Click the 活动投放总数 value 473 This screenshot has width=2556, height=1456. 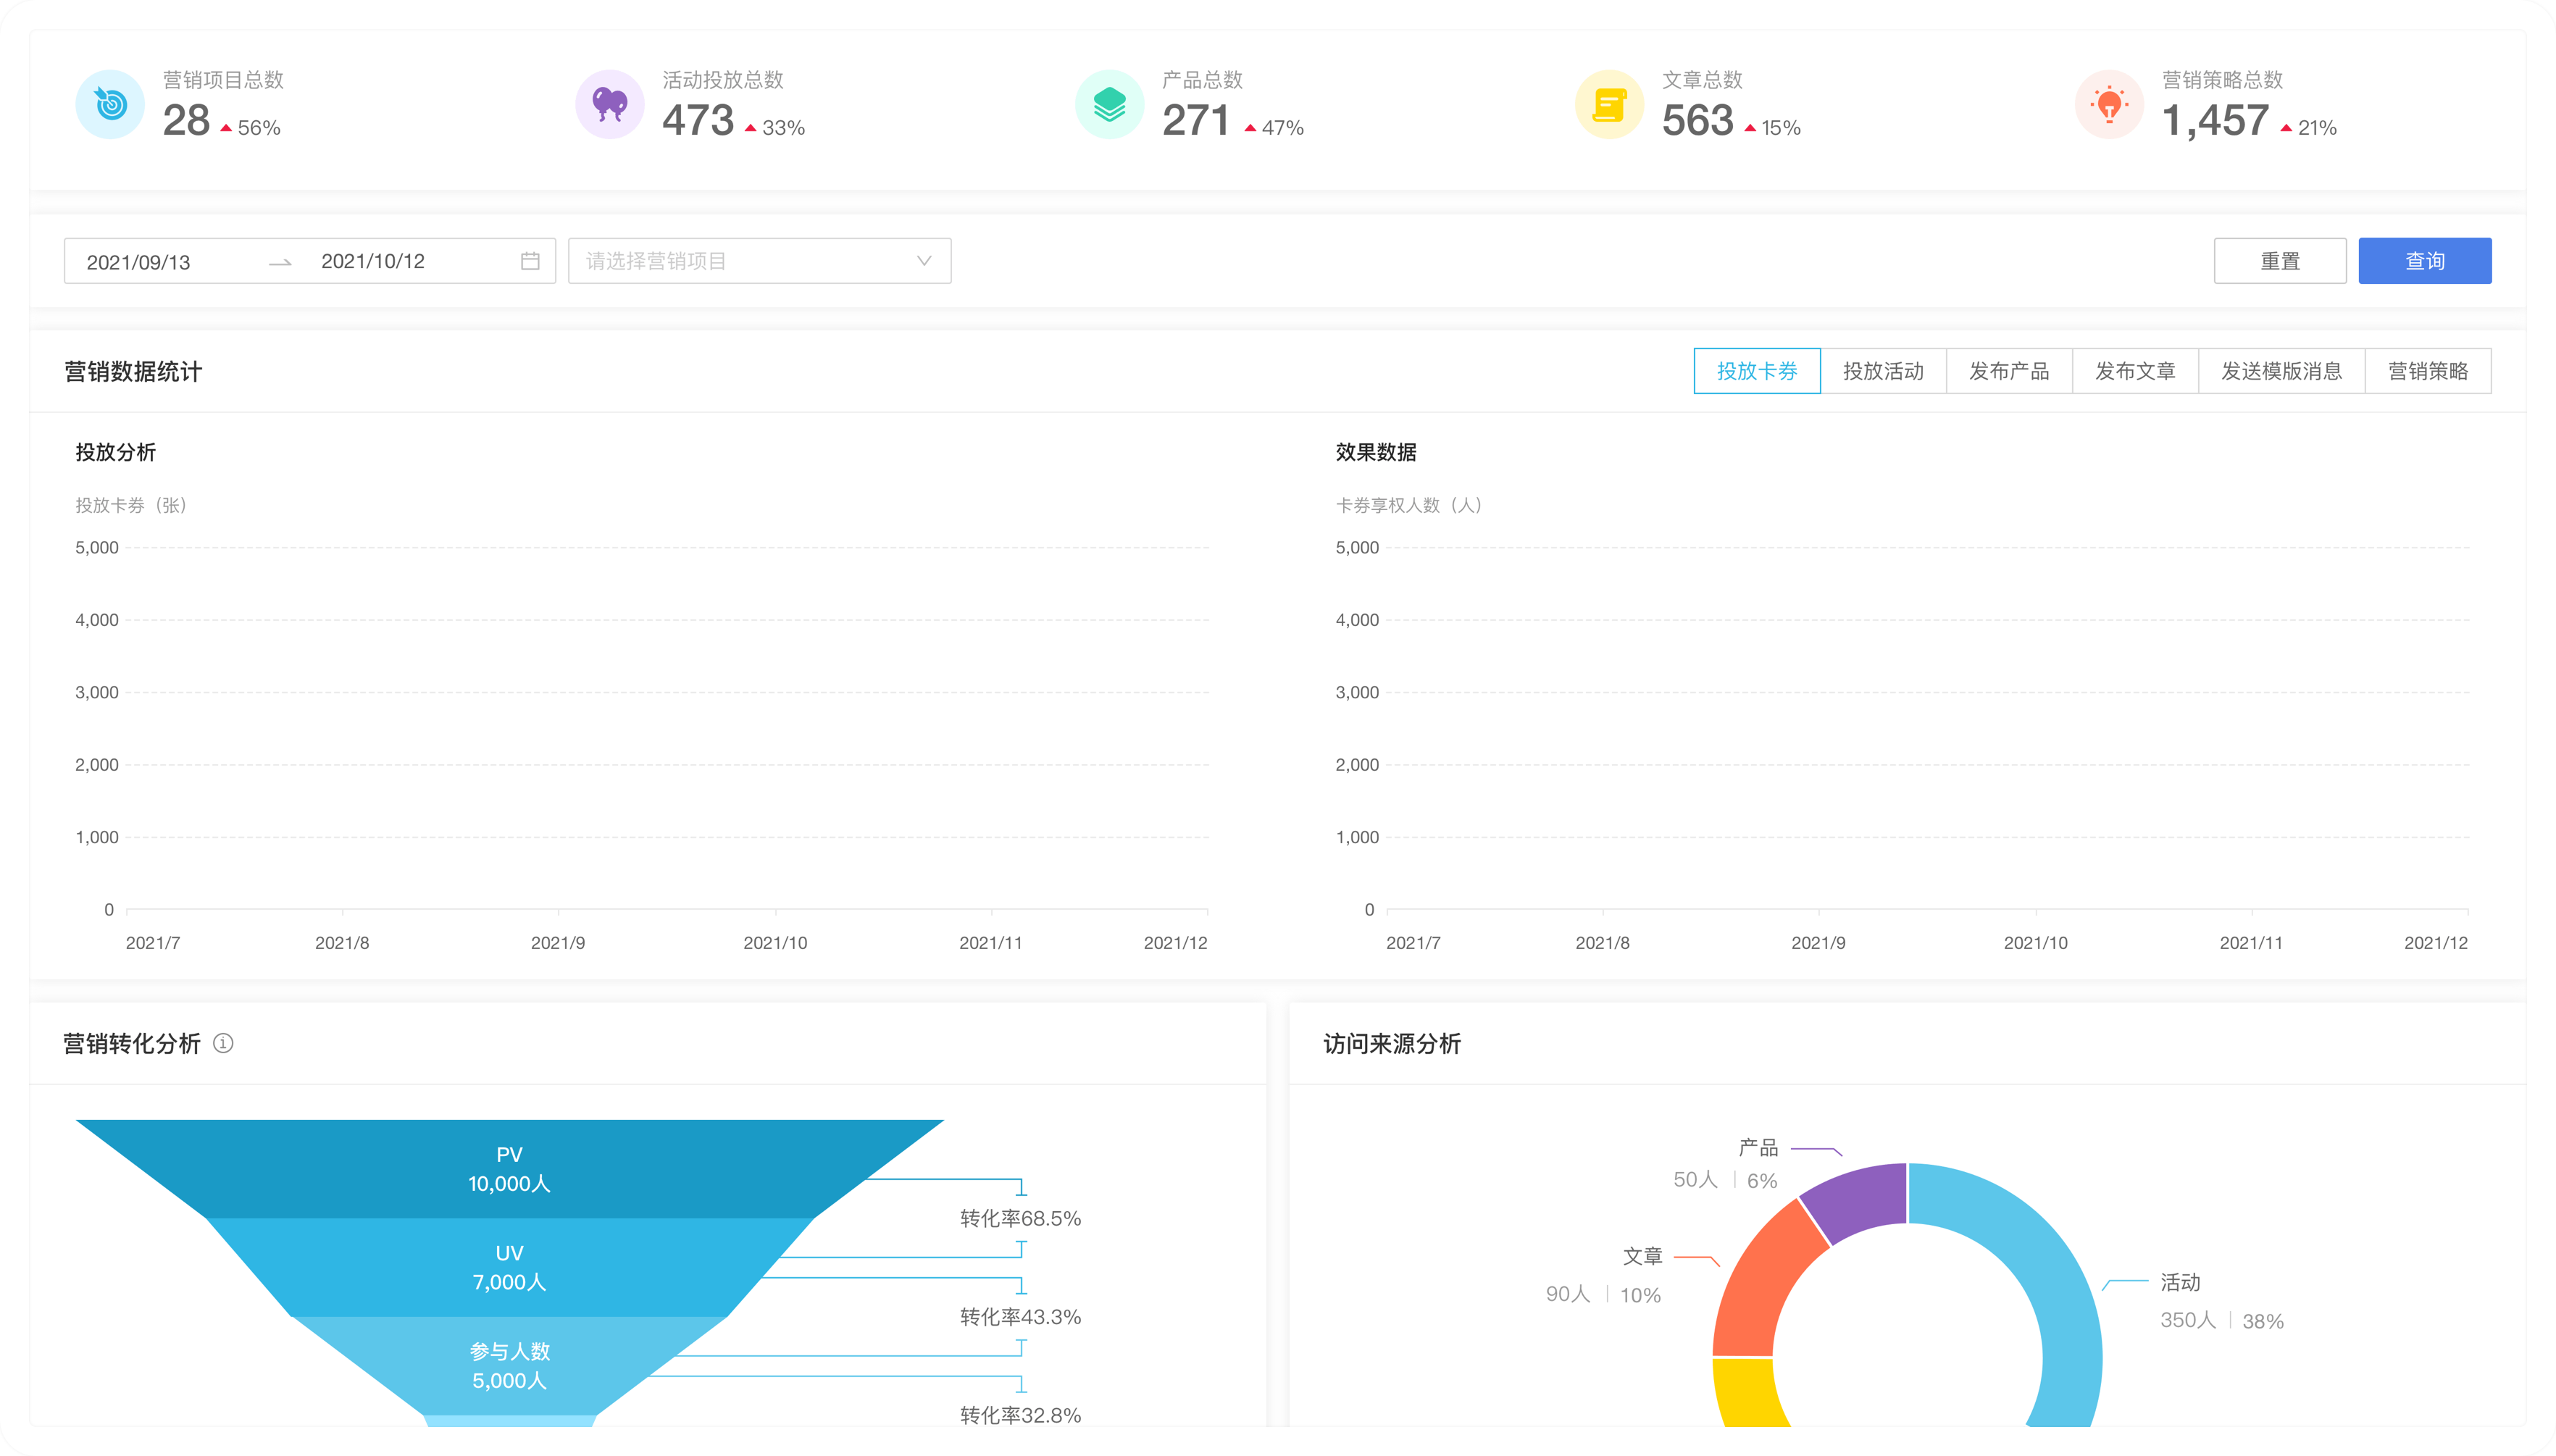pos(698,121)
